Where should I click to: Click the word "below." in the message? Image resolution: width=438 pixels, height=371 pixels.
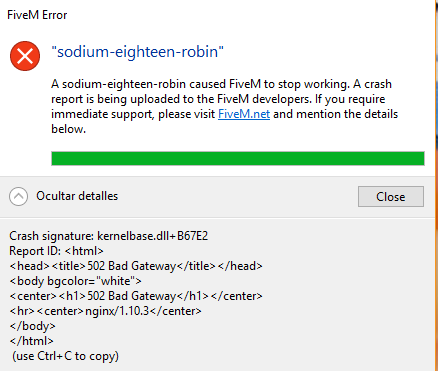(68, 129)
